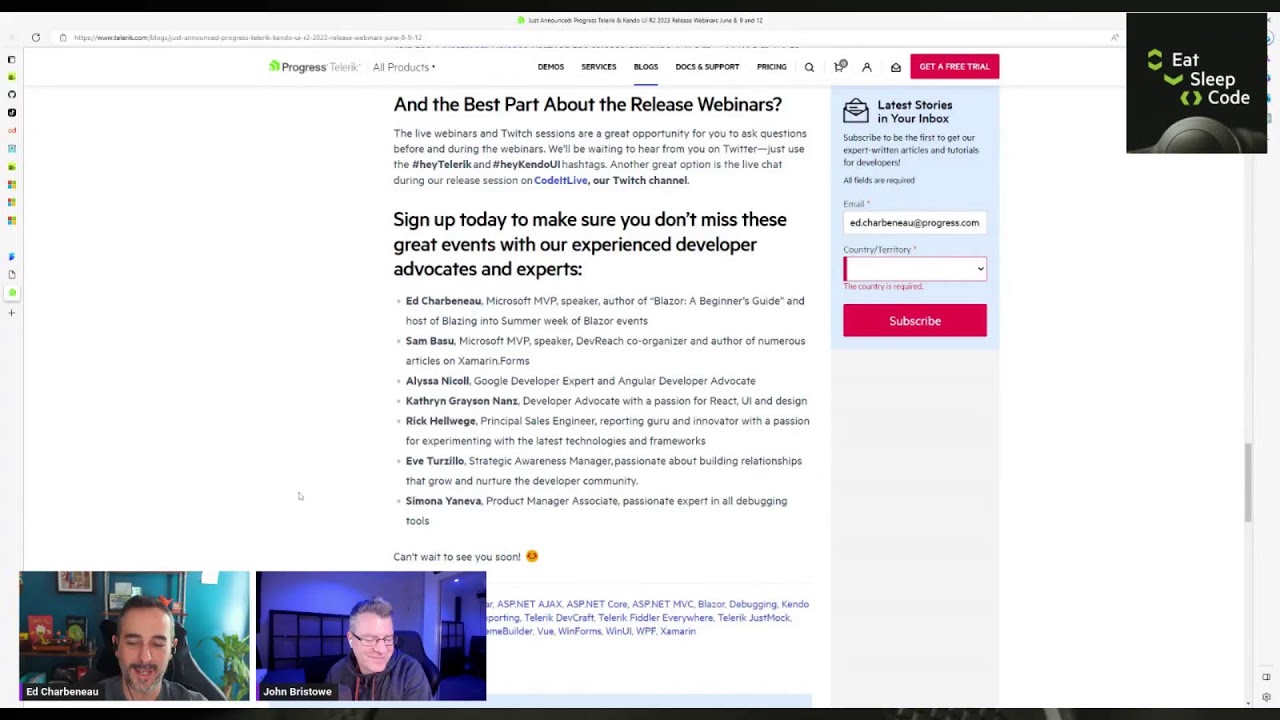The image size is (1280, 720).
Task: Open the account user icon
Action: pyautogui.click(x=867, y=67)
